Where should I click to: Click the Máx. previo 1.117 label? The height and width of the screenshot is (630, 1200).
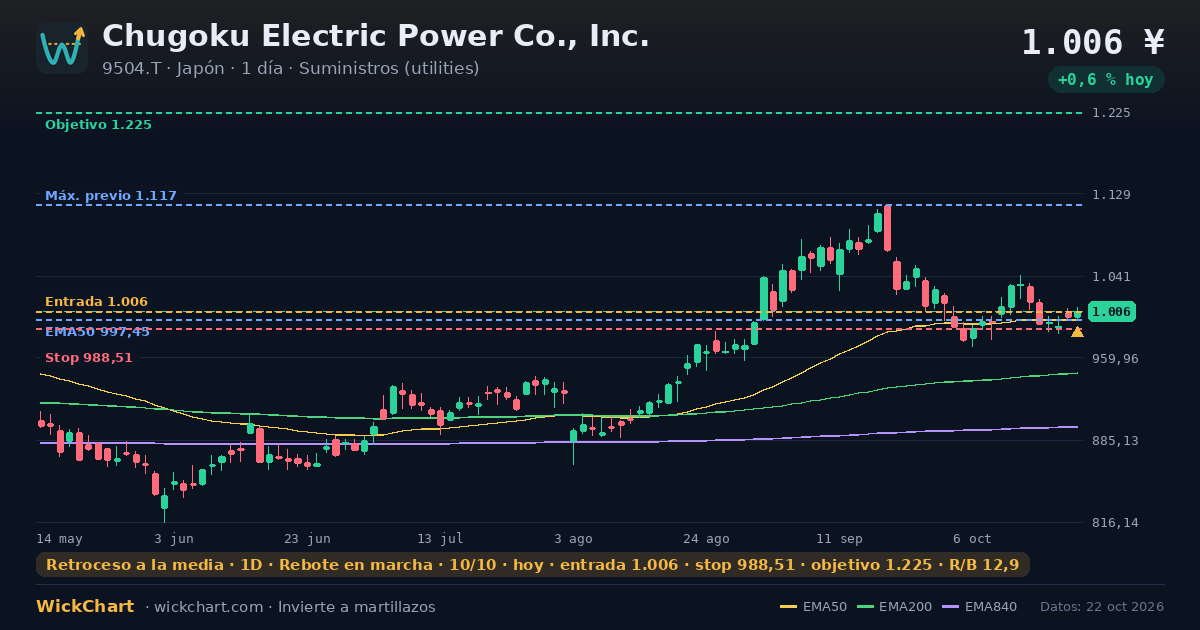[111, 196]
